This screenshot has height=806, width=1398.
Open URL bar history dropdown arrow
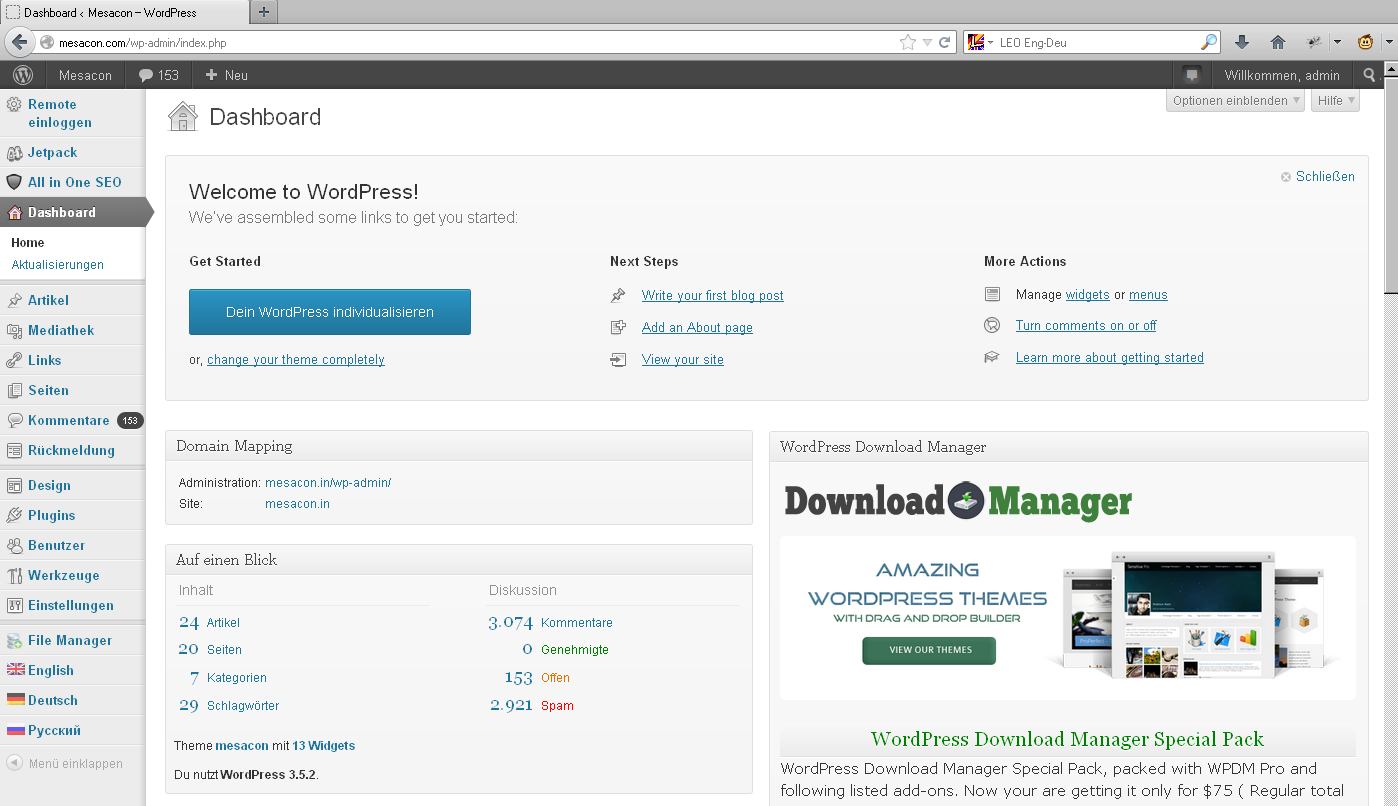tap(927, 42)
